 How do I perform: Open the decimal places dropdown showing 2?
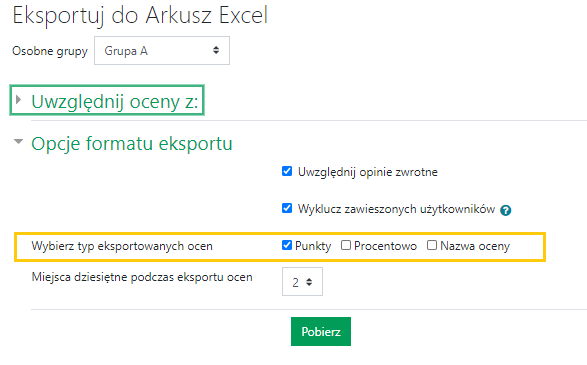[302, 282]
